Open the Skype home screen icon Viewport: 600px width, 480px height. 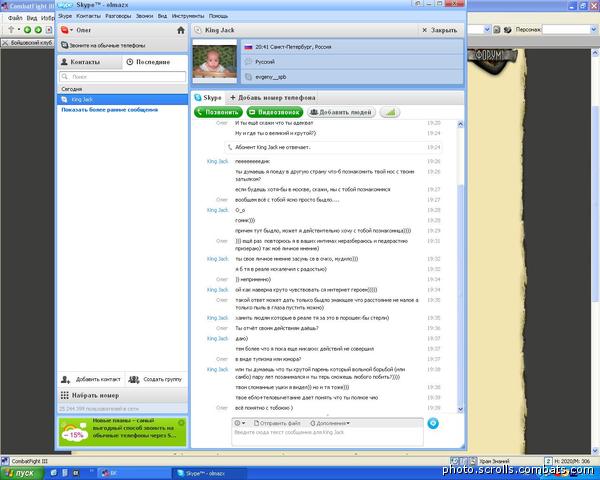point(181,30)
